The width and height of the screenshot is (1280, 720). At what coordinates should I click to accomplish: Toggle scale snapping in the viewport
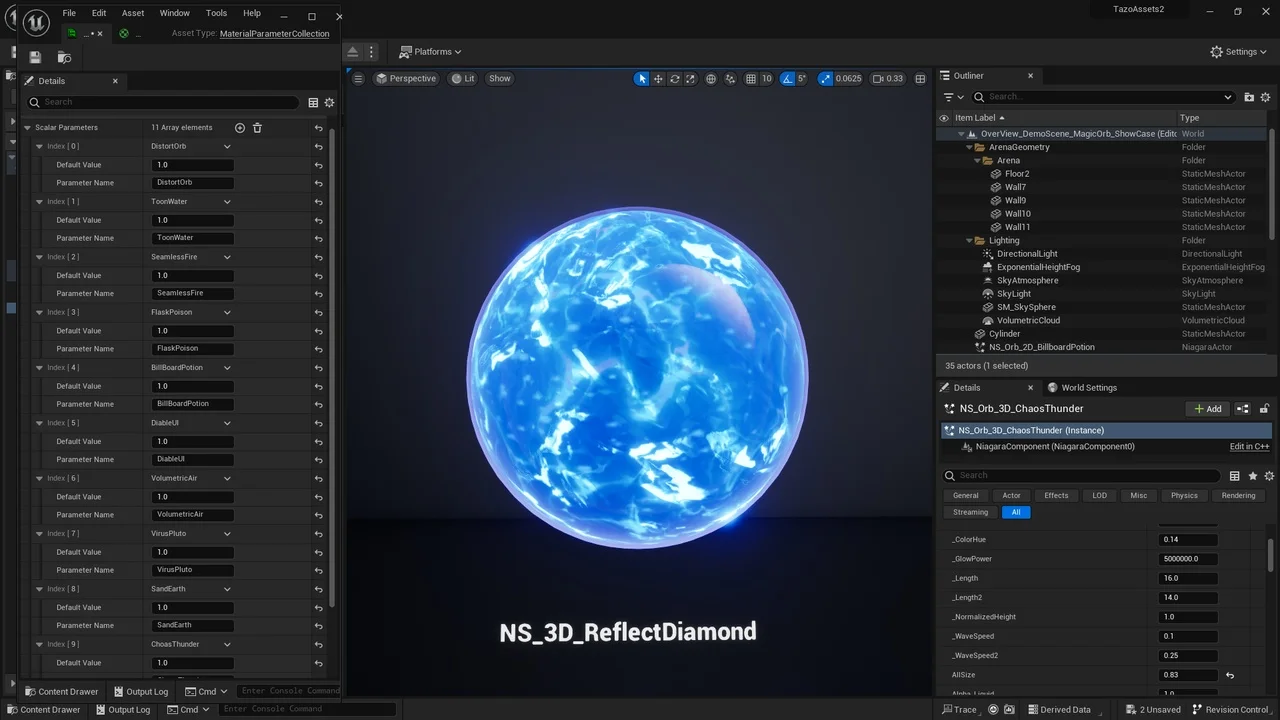click(826, 79)
